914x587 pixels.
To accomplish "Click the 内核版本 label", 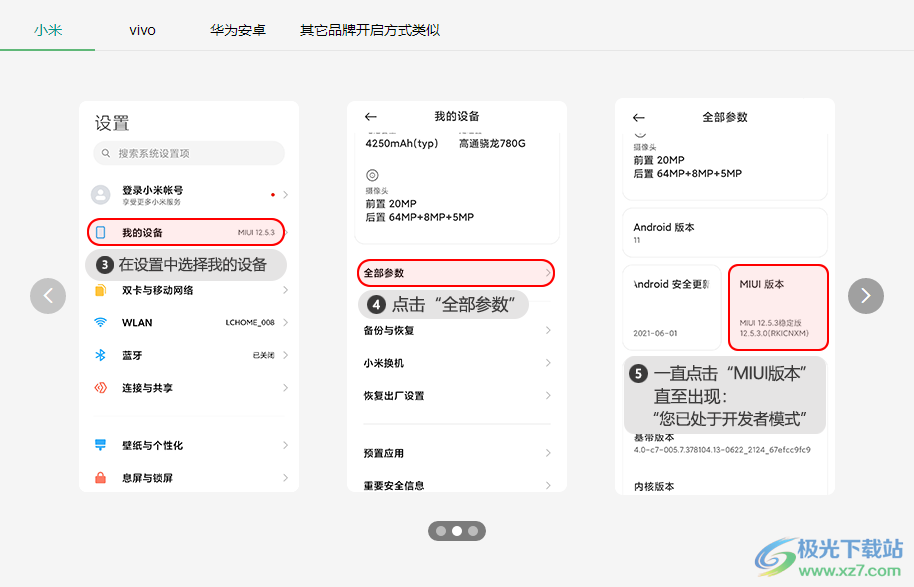I will [654, 486].
